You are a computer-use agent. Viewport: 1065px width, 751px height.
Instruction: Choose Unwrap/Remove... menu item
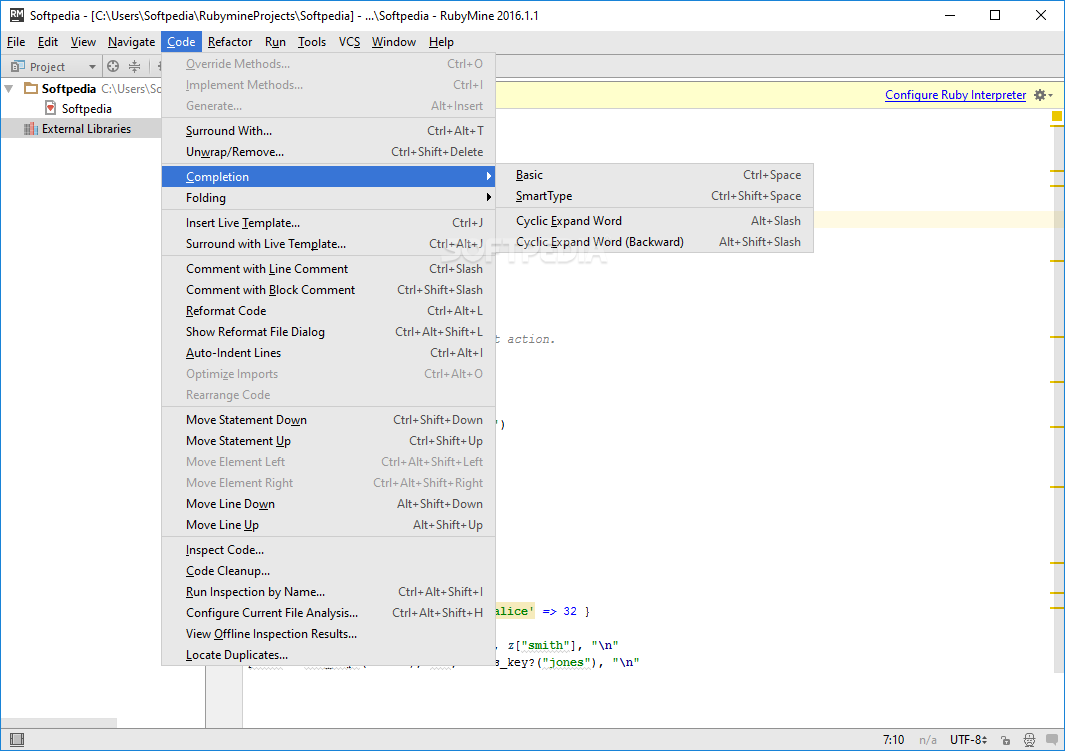pos(328,152)
